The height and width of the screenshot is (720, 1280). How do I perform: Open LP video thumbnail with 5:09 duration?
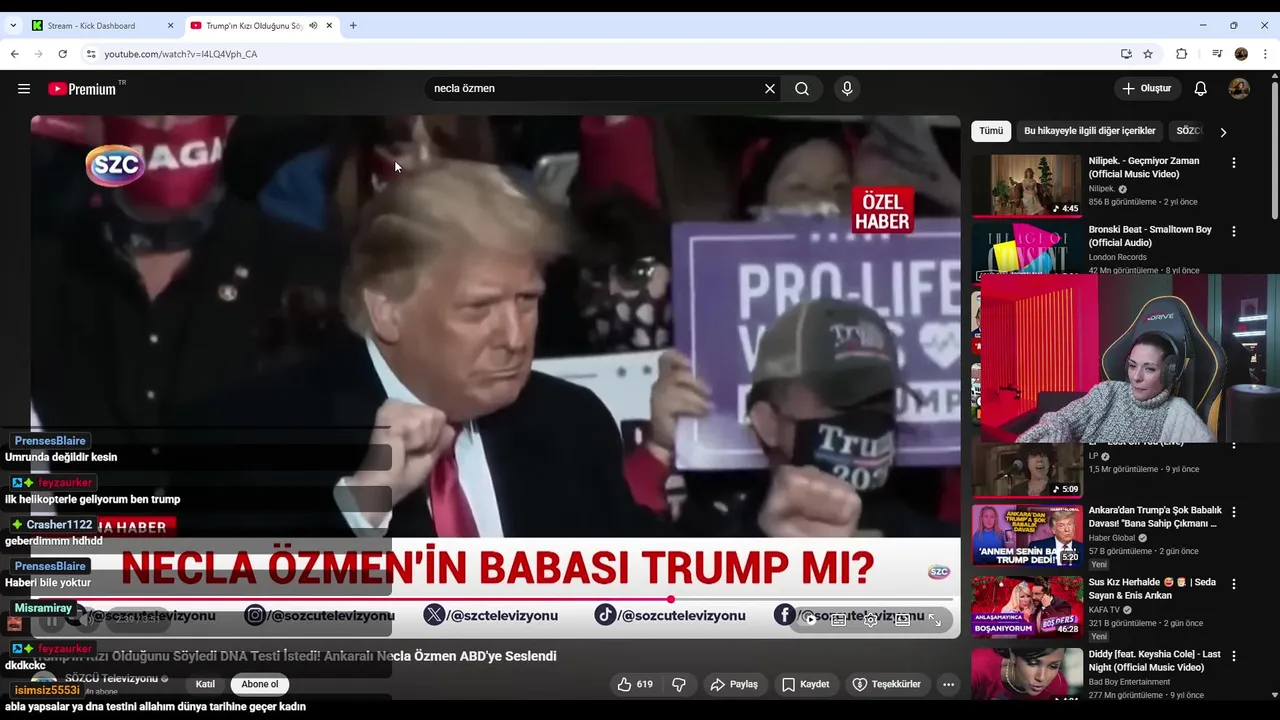(1027, 470)
